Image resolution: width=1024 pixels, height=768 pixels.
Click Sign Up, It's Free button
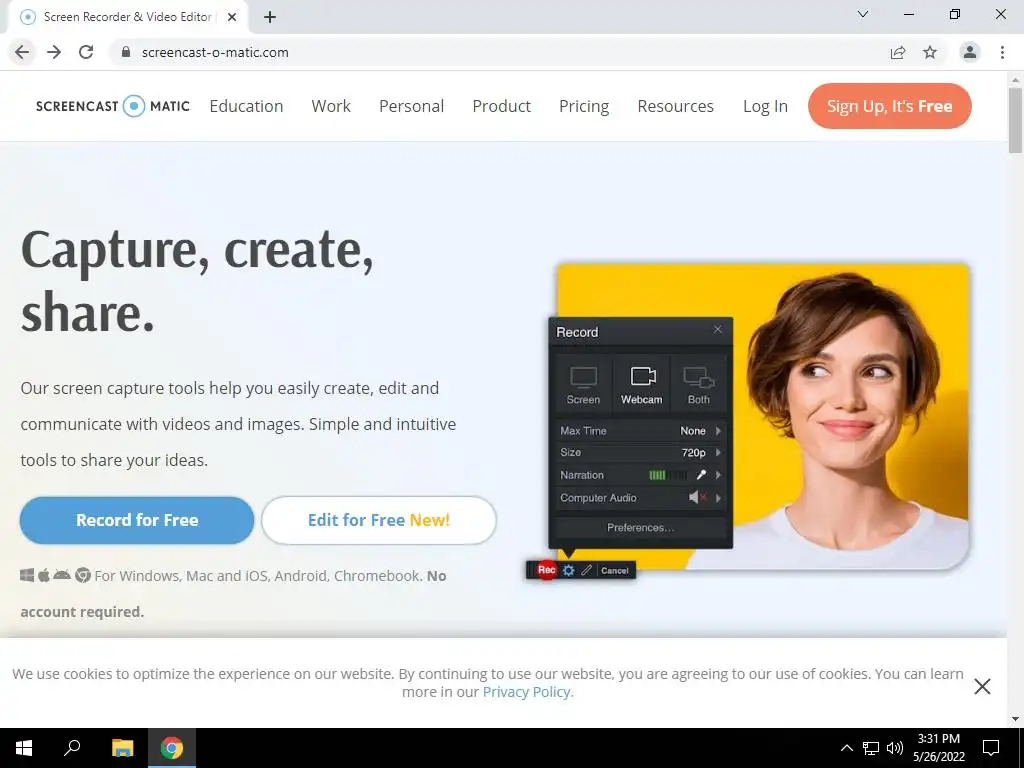(889, 106)
